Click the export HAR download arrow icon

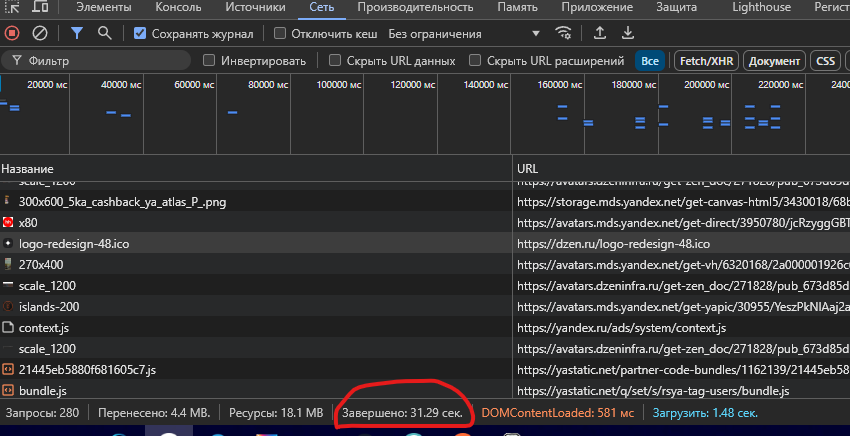(x=628, y=34)
